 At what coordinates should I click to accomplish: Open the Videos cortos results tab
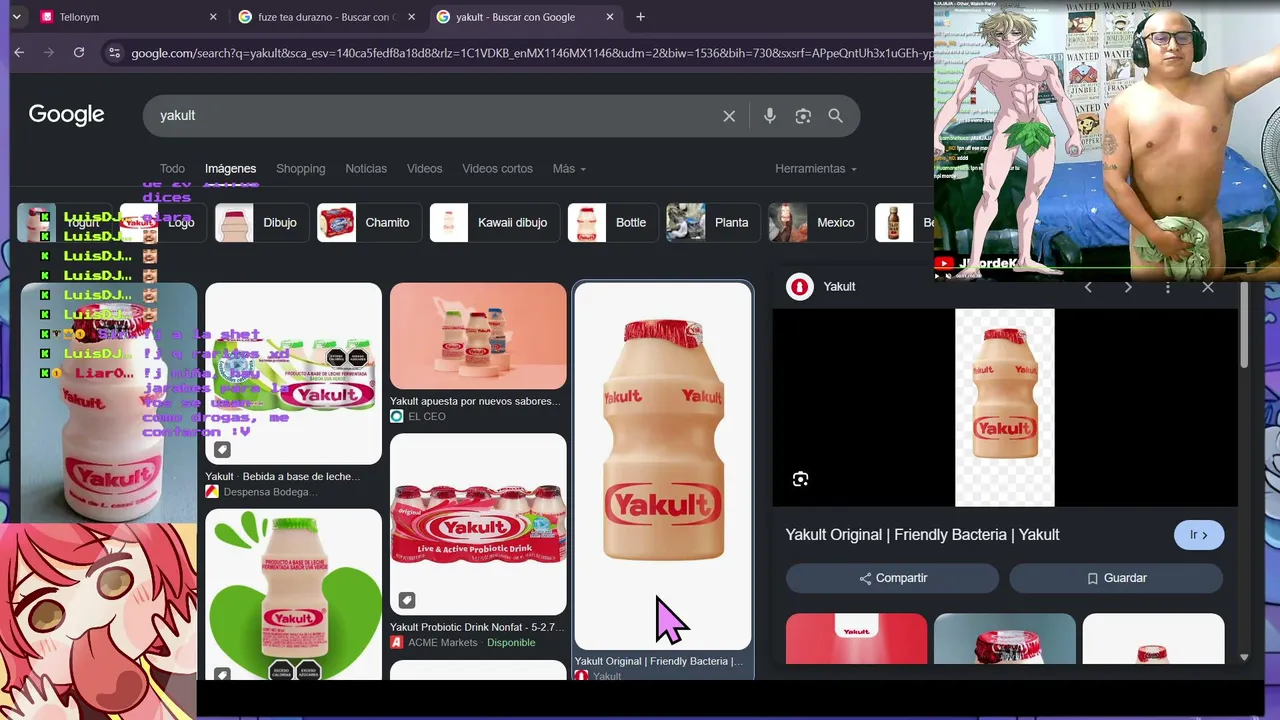497,169
